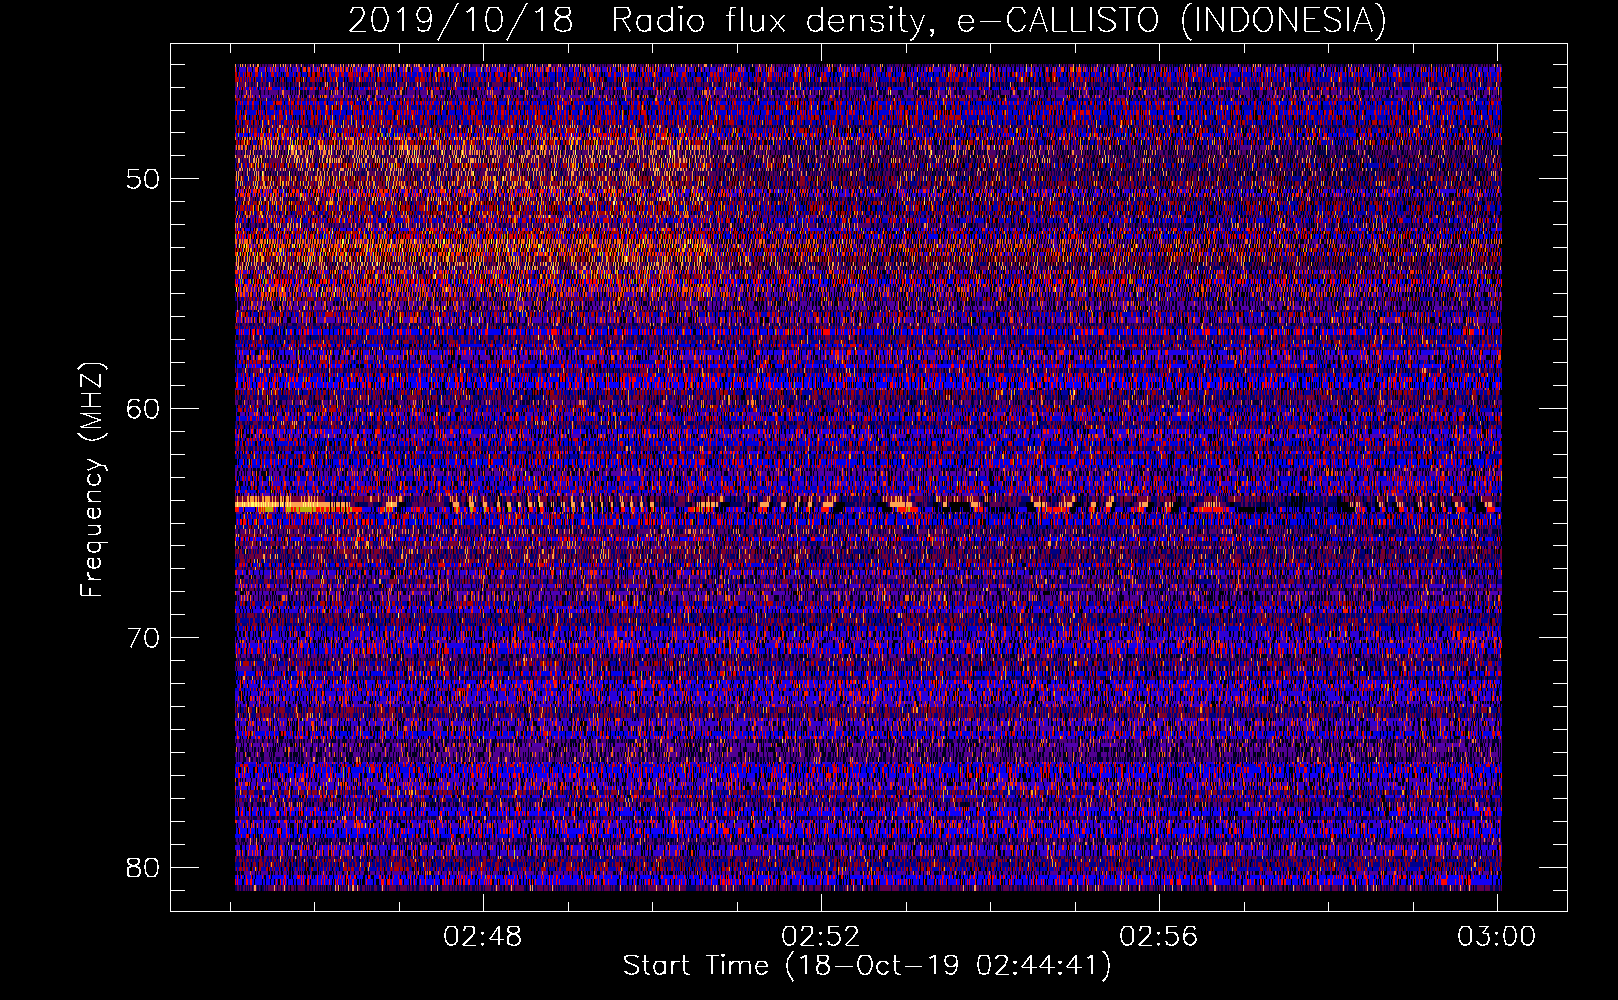Click the 50 frequency tick label
1618x1000 pixels.
(144, 179)
